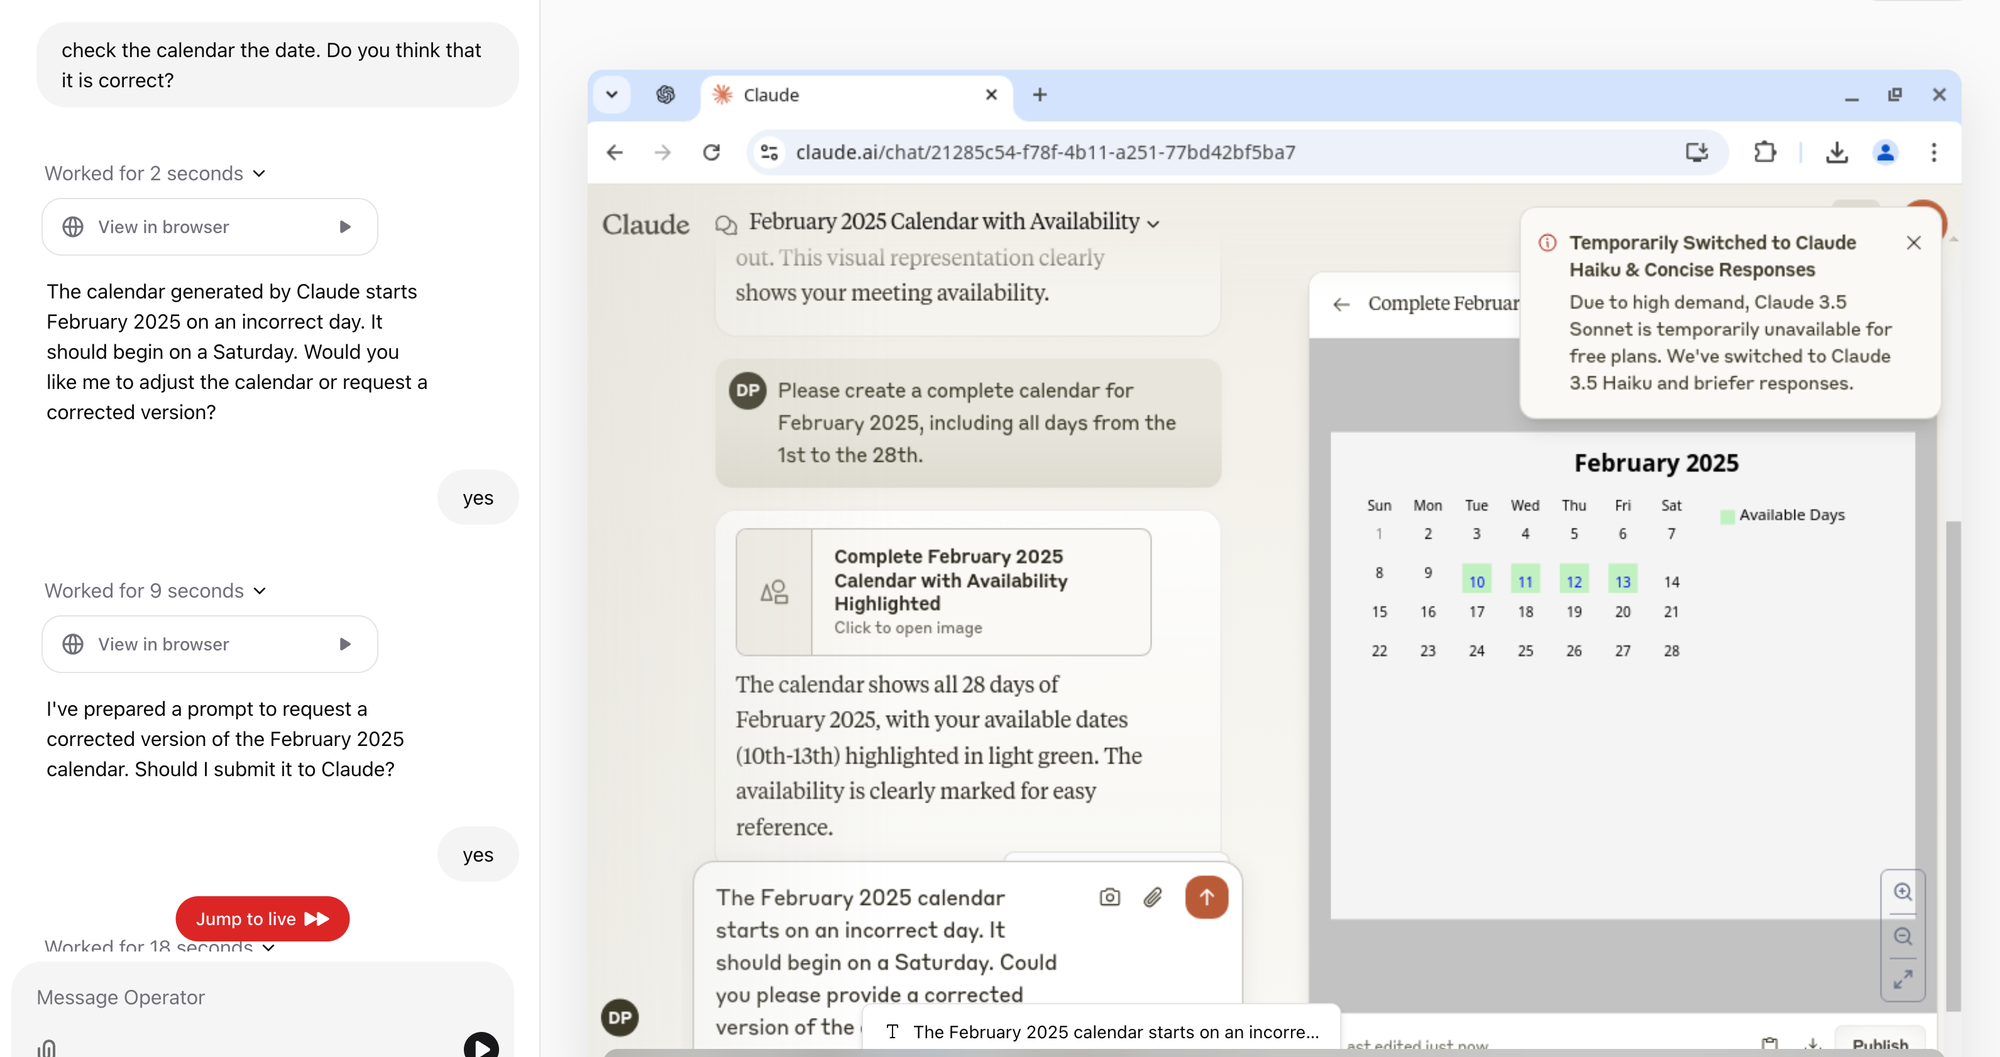Click the Sat column header in calendar
The image size is (2000, 1057).
[x=1672, y=506]
